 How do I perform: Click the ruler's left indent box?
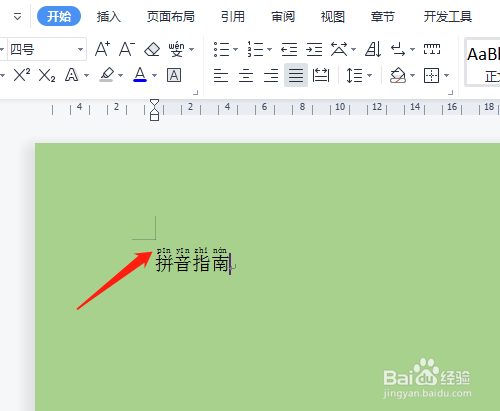click(x=154, y=117)
